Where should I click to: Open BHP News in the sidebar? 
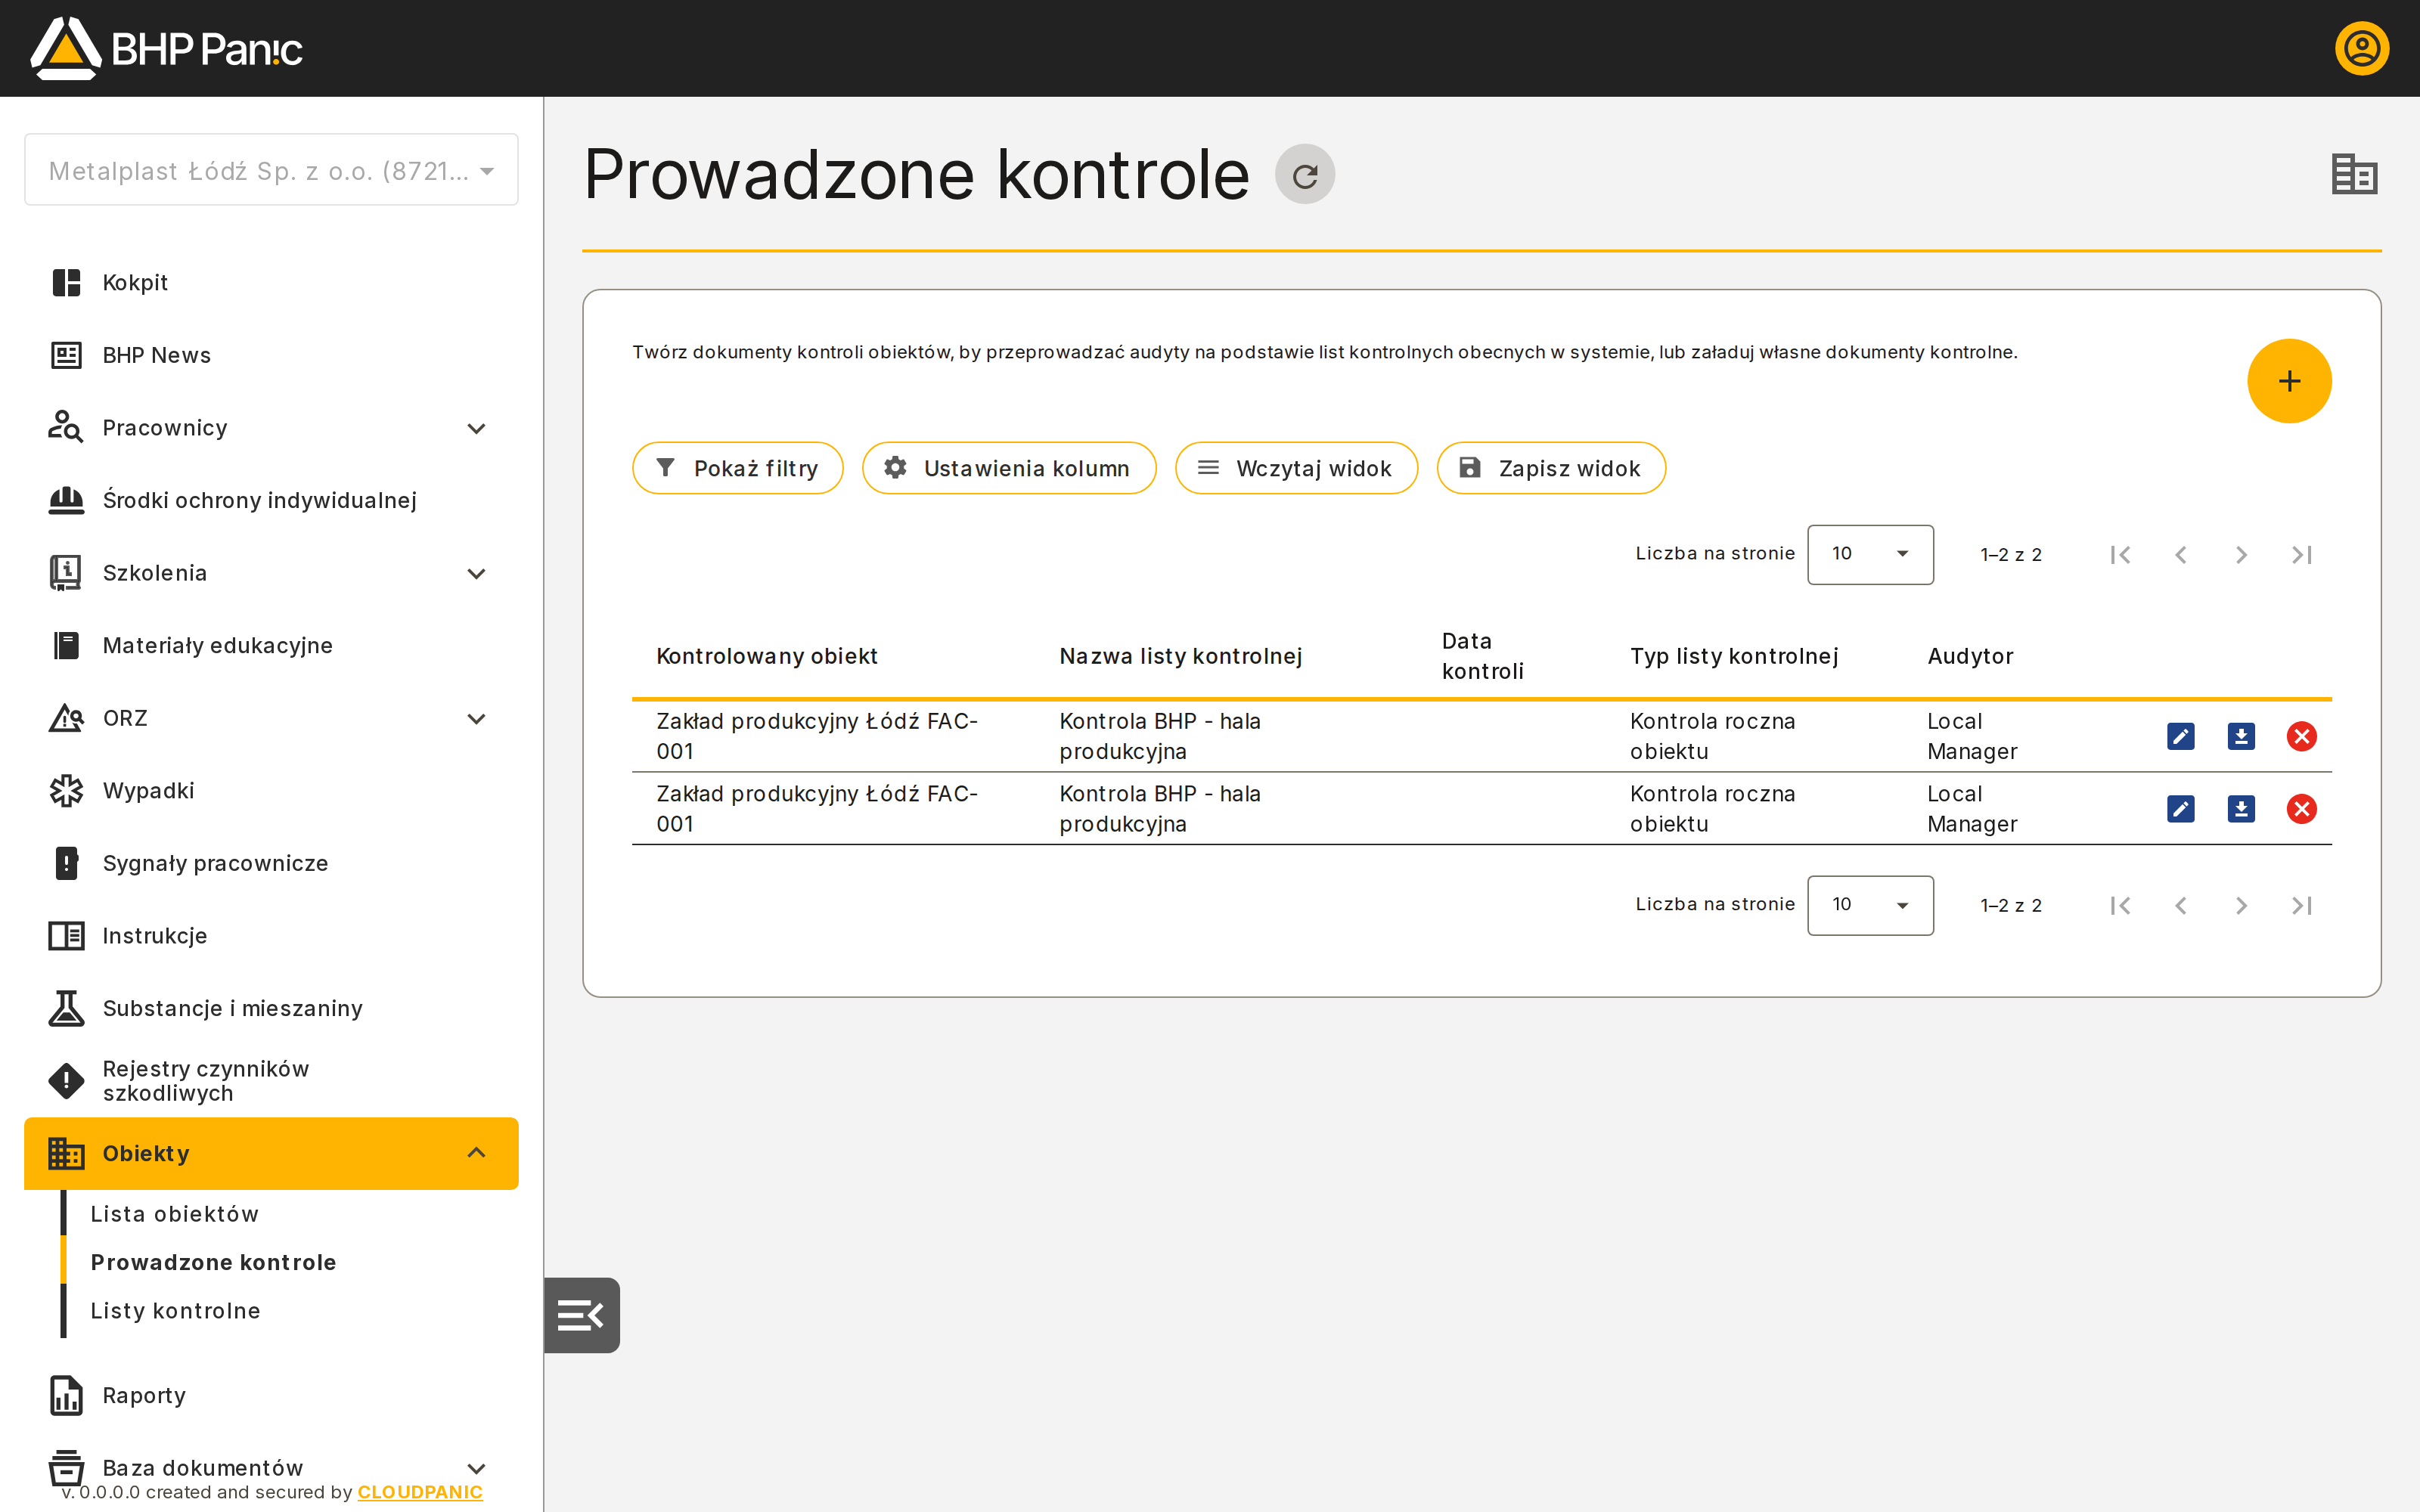(x=271, y=355)
